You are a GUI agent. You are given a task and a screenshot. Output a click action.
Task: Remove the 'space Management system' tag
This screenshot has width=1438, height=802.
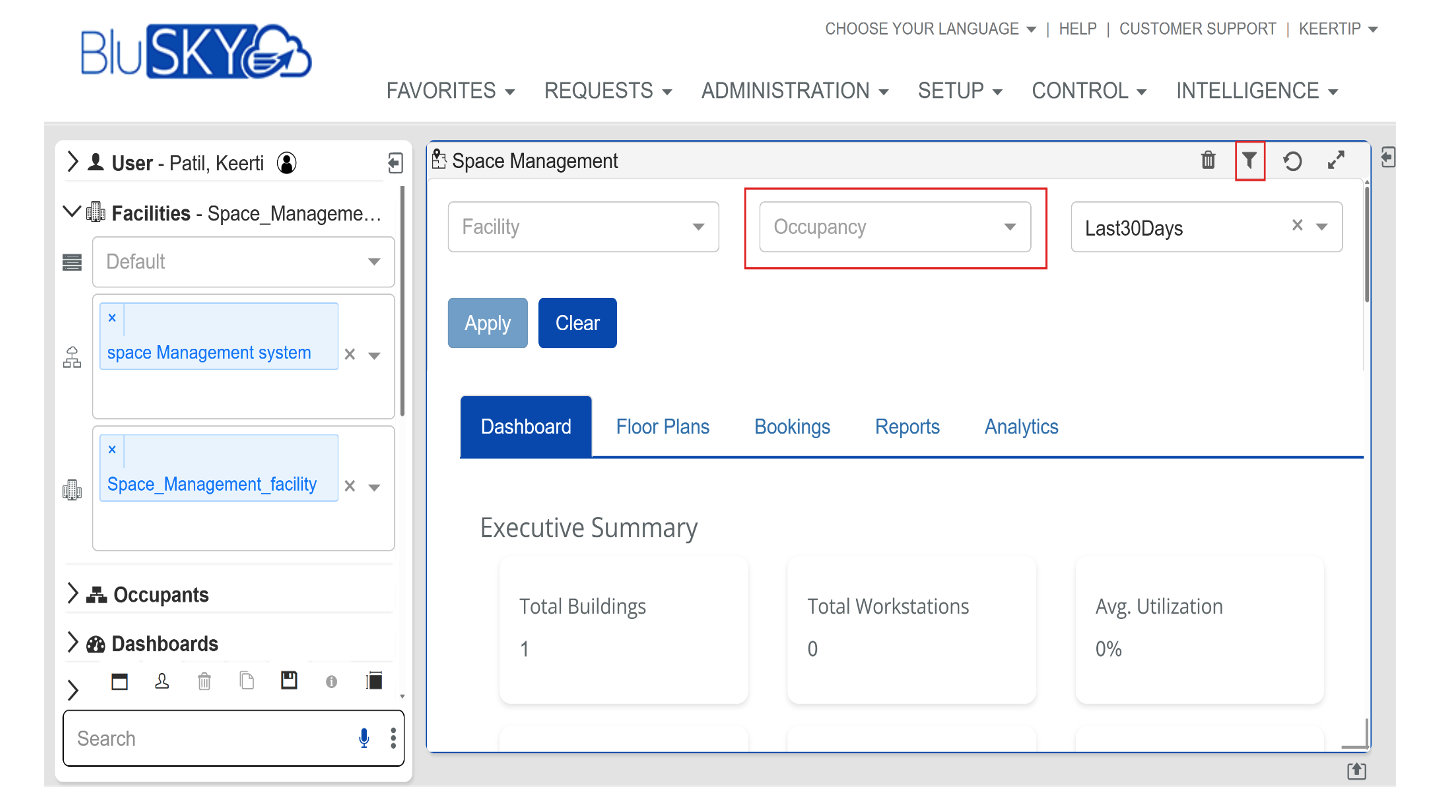[x=112, y=318]
